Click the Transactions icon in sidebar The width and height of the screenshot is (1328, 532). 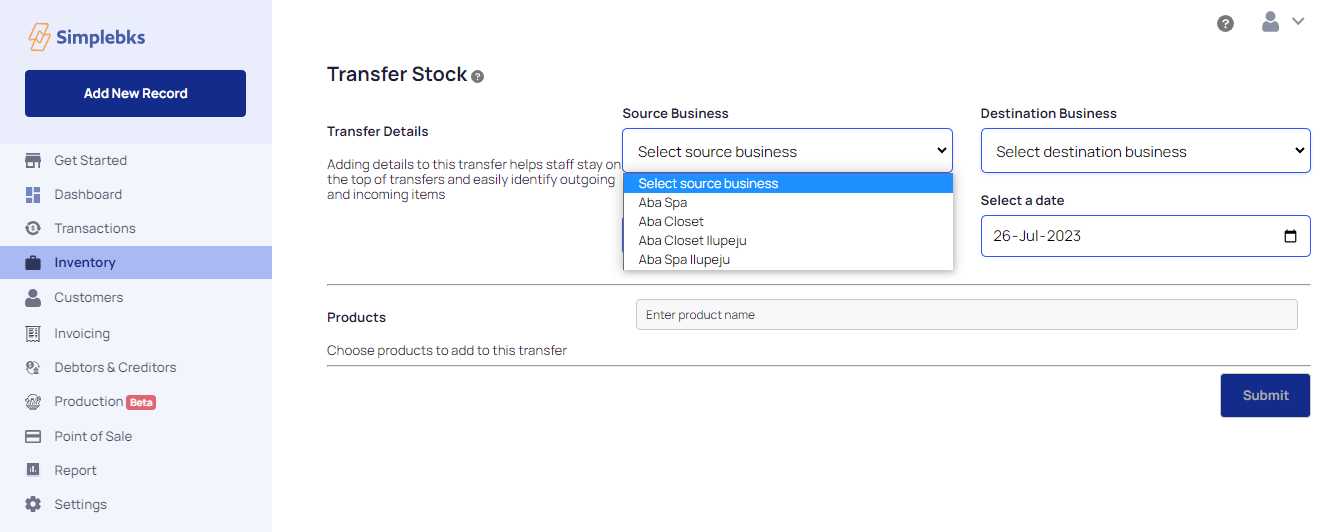click(x=33, y=228)
